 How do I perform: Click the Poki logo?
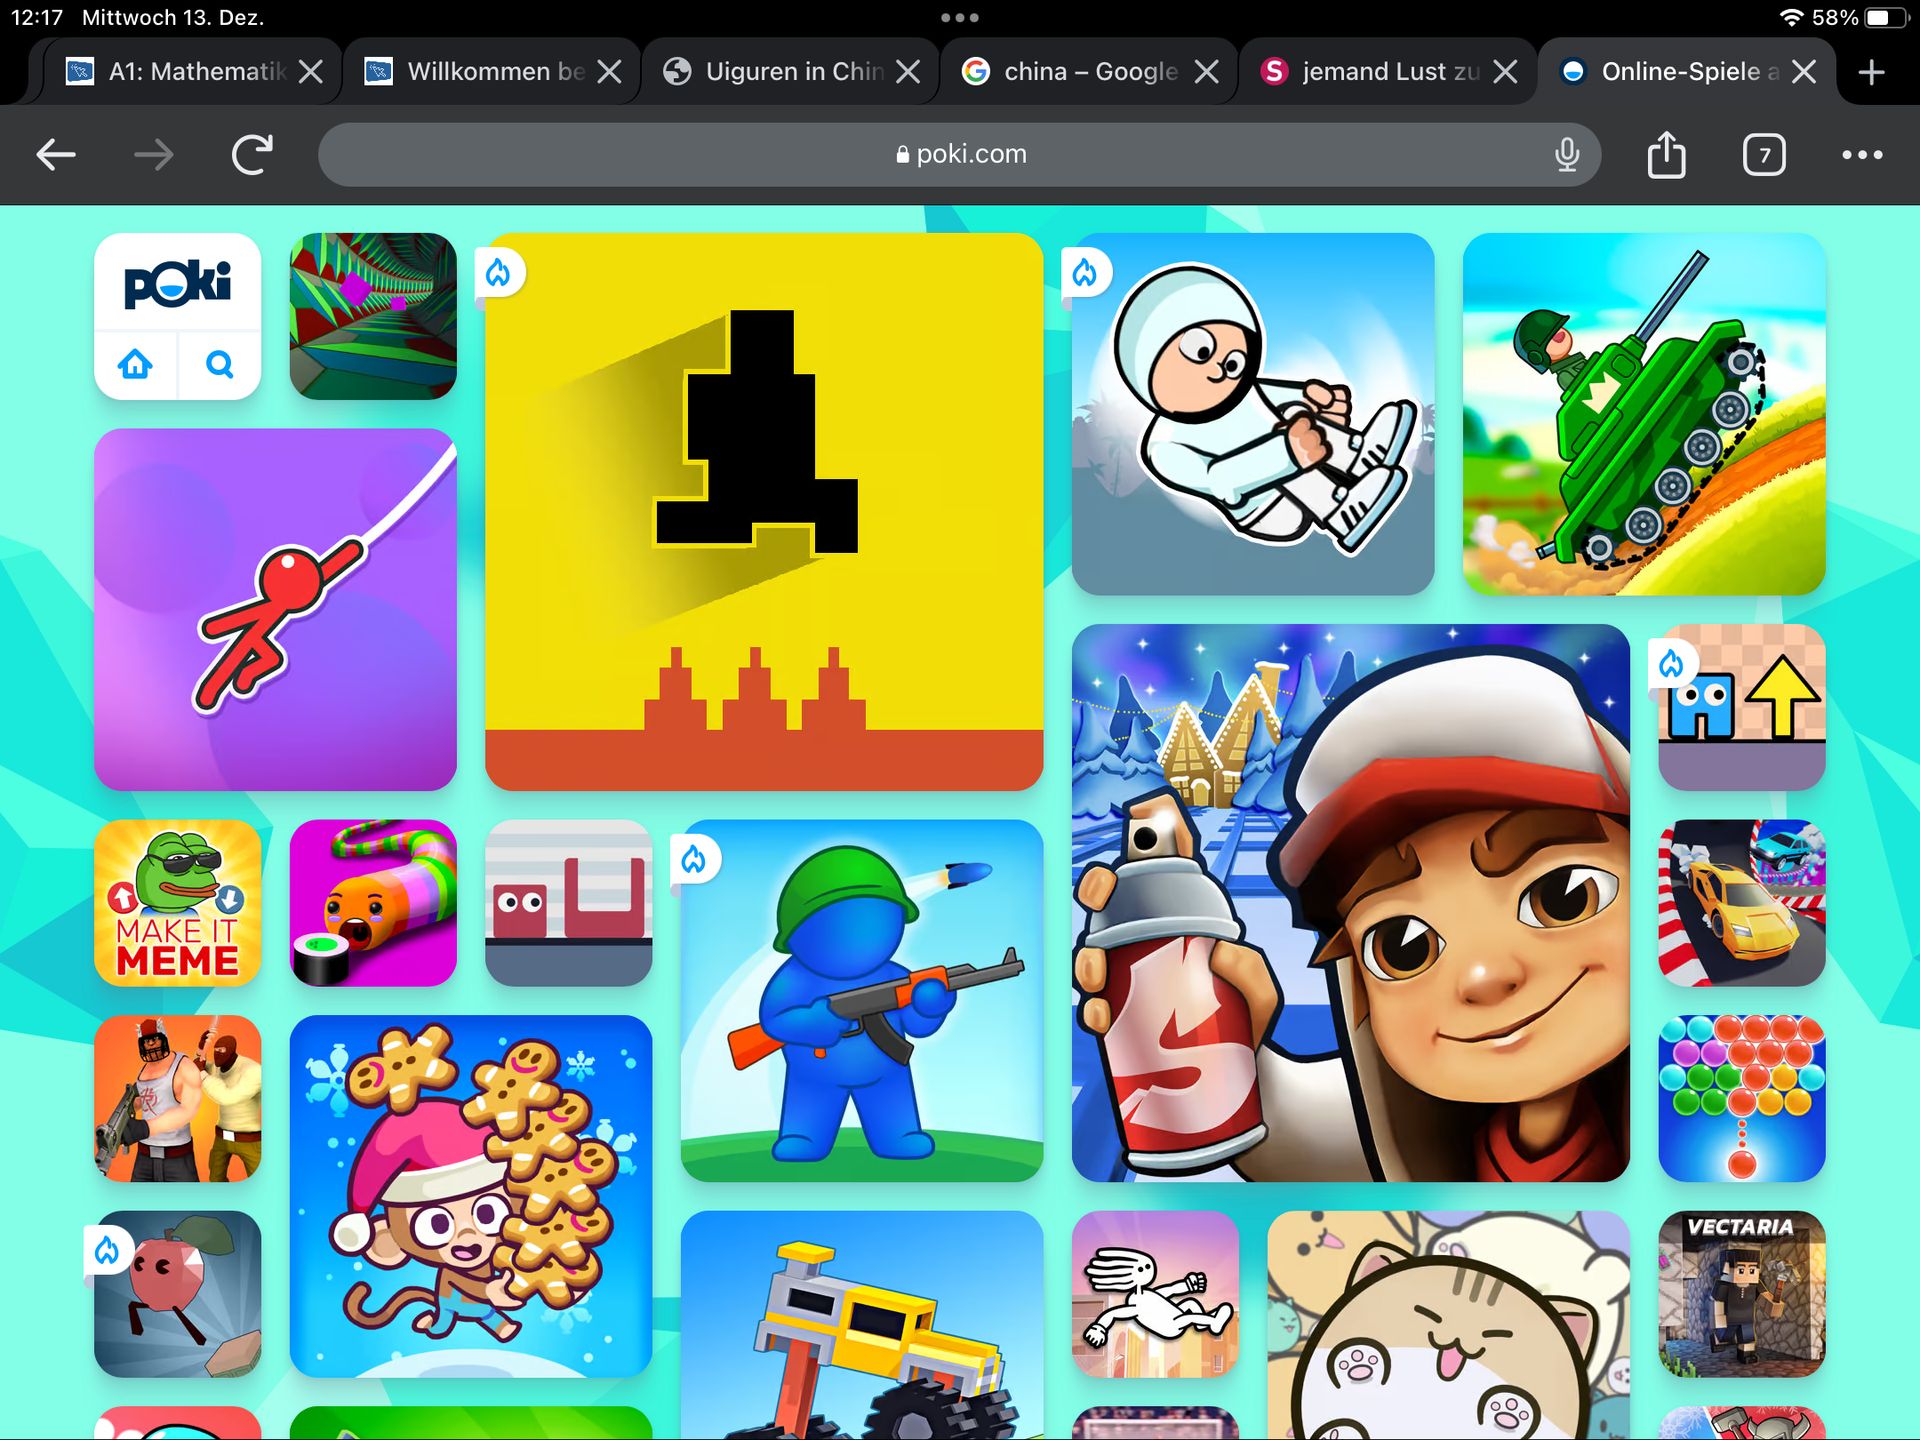pos(177,284)
